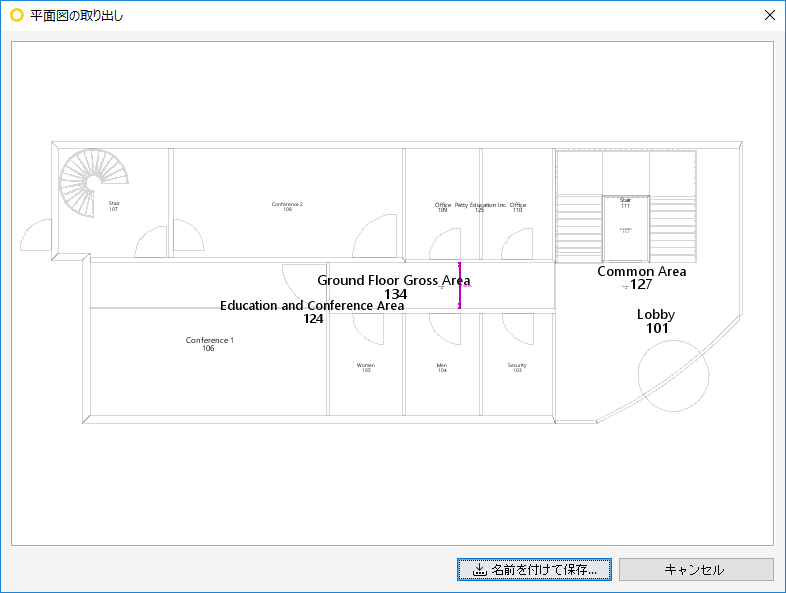
Task: Click the Men 104 room label
Action: 442,367
